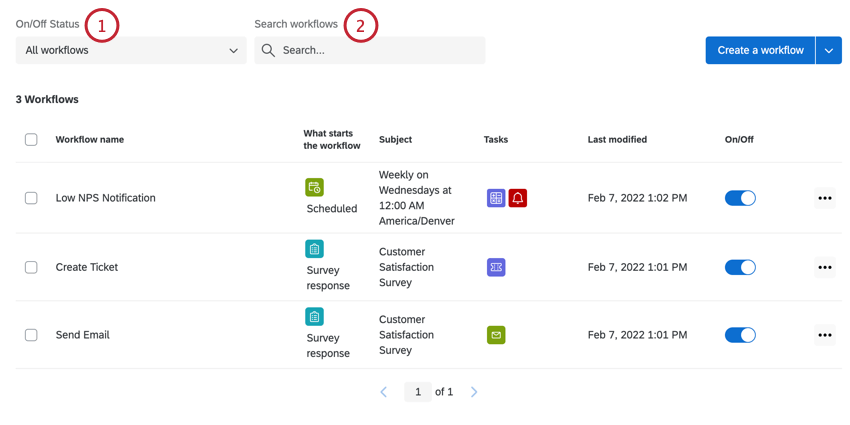Expand the arrow next to Create a workflow
Image resolution: width=850 pixels, height=425 pixels.
point(829,50)
